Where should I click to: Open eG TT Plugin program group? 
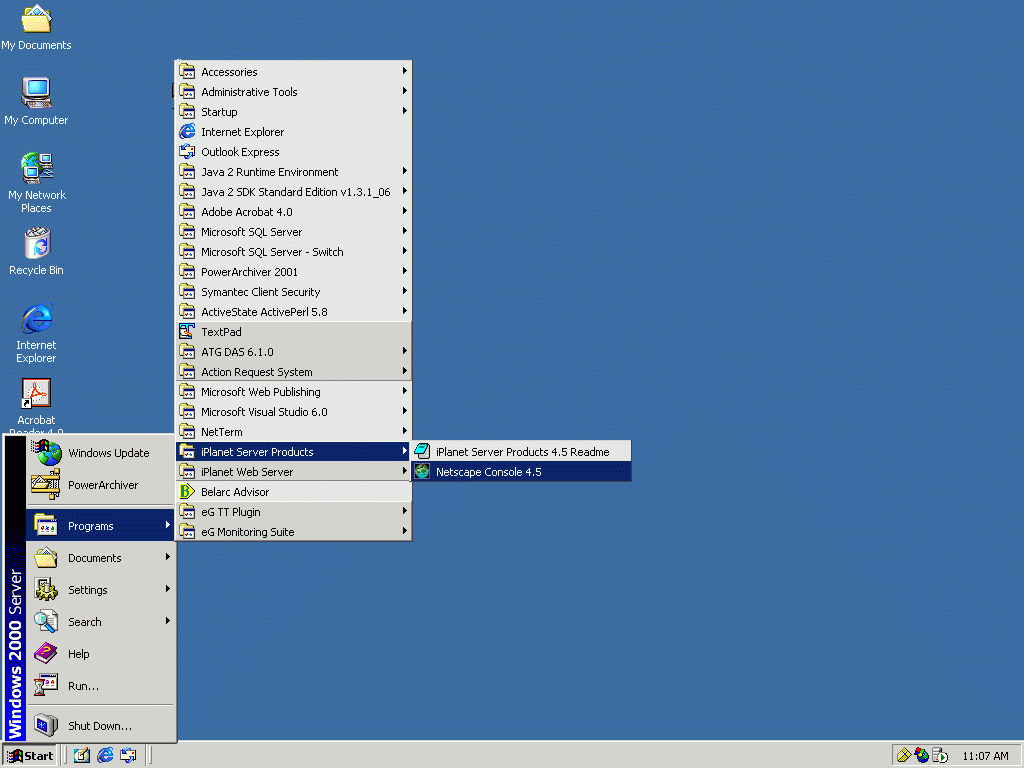tap(293, 512)
